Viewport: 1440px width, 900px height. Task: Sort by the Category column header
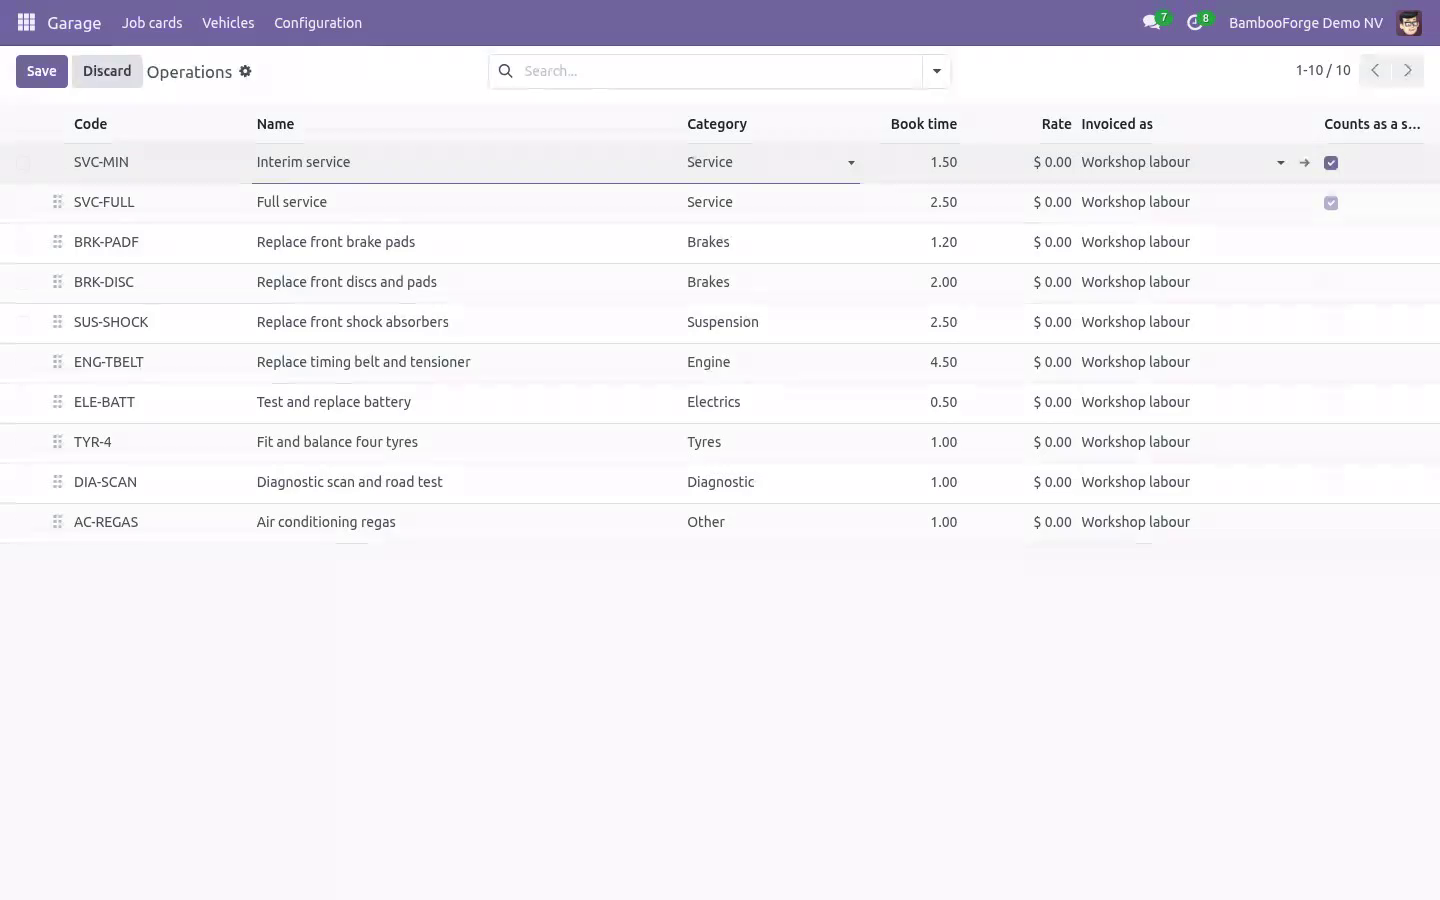tap(717, 124)
